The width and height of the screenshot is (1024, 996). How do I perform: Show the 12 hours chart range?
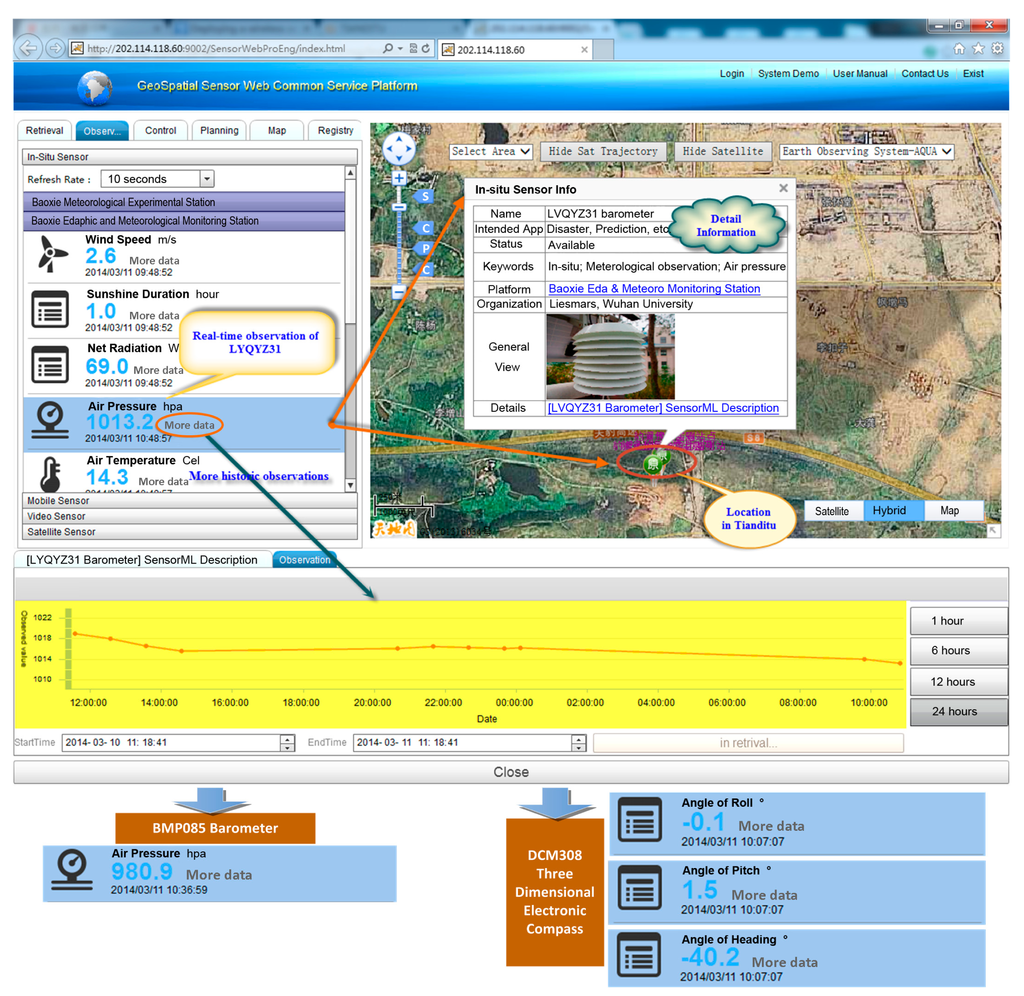click(x=958, y=682)
